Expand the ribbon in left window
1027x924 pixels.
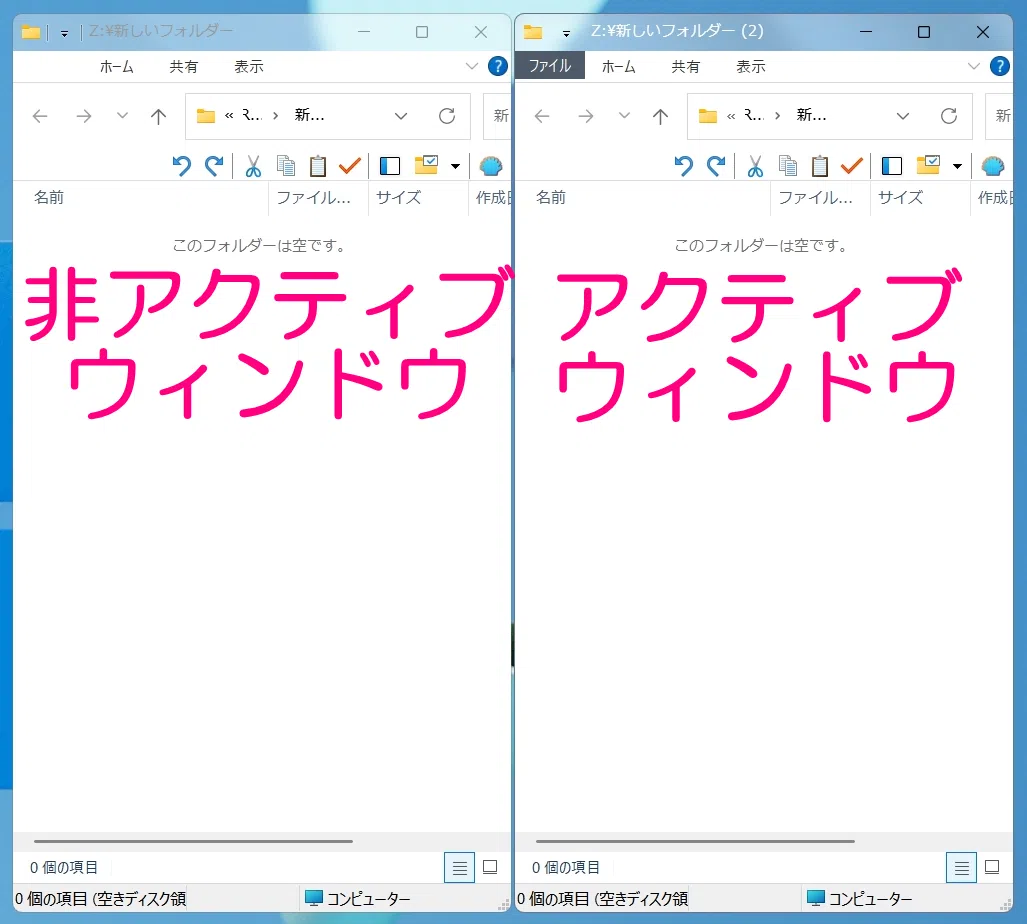pyautogui.click(x=472, y=66)
